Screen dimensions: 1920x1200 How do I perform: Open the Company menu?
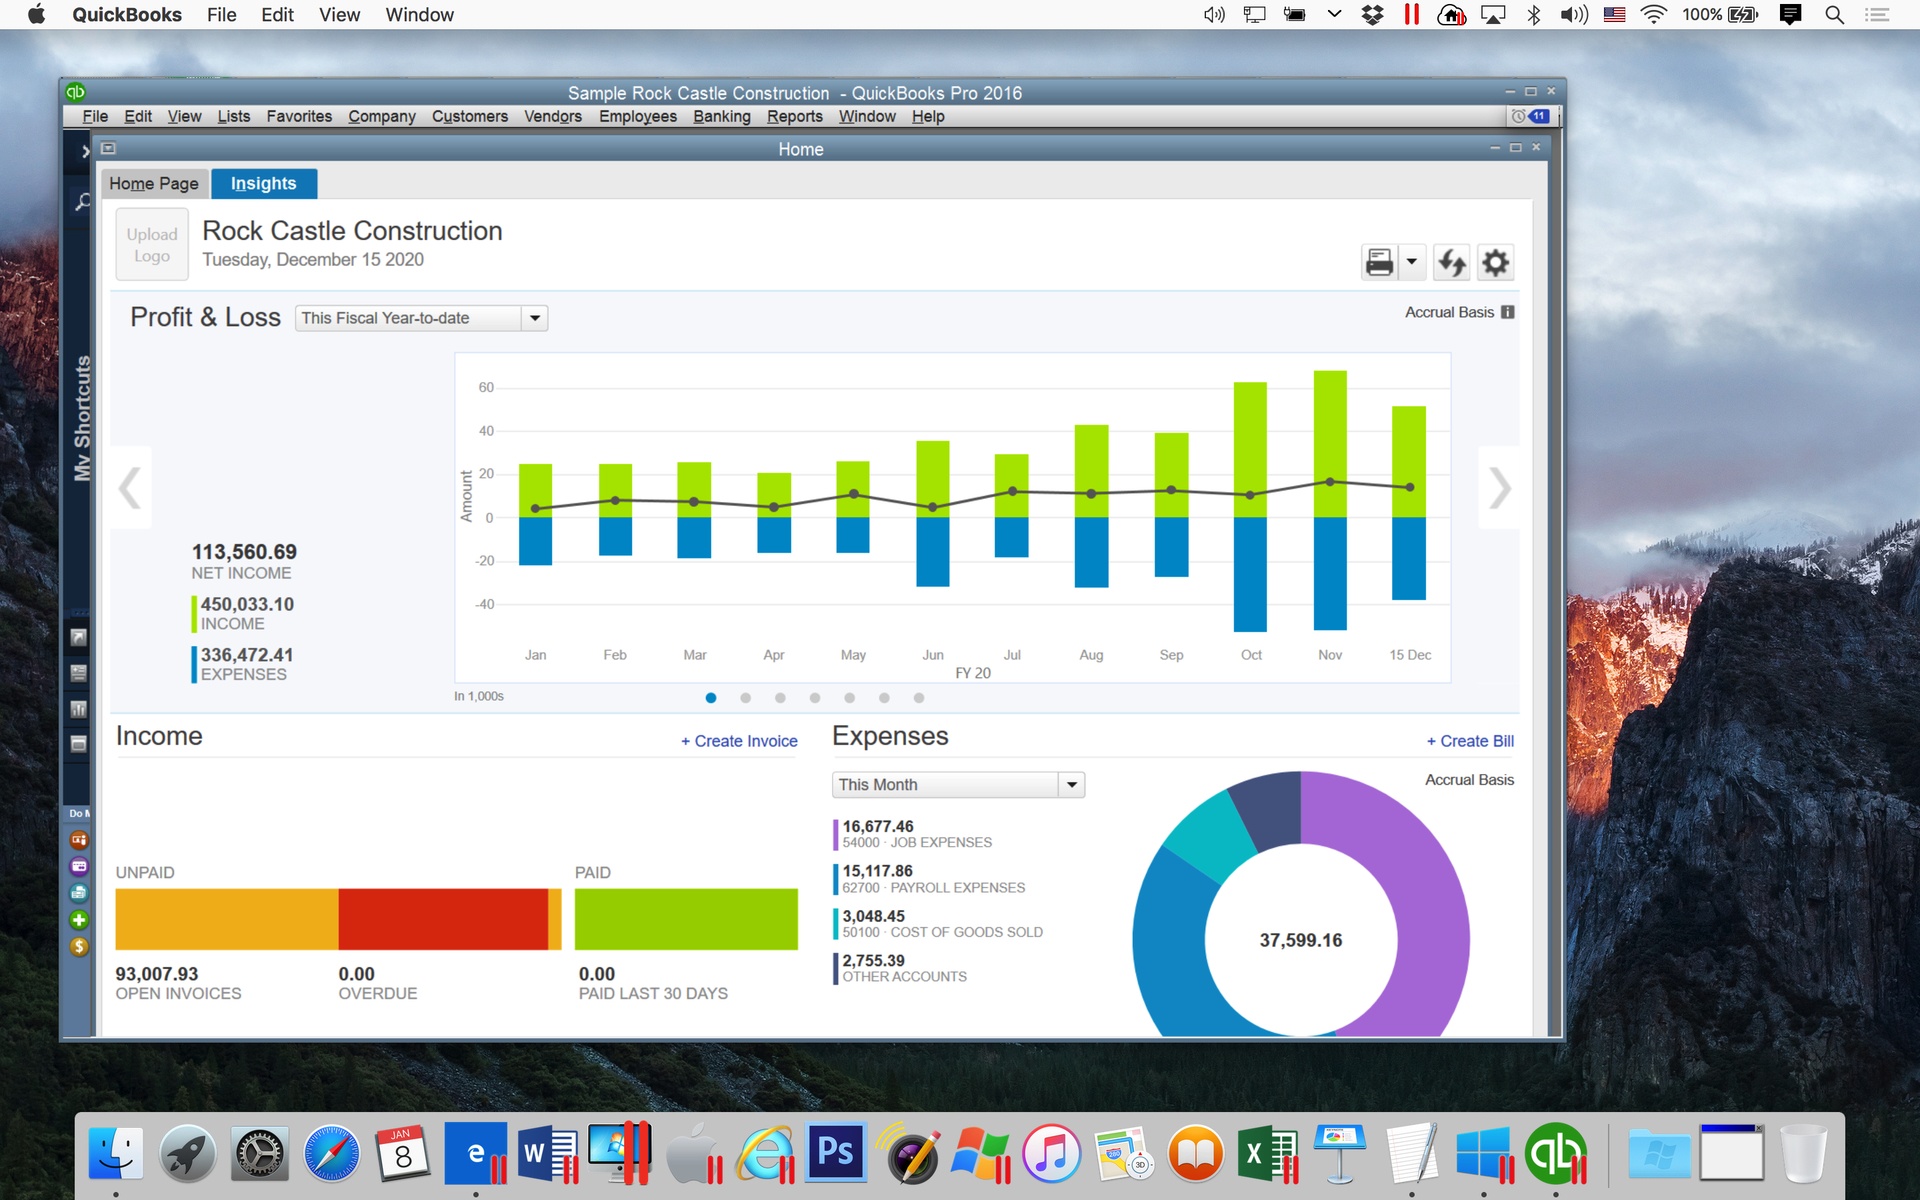click(x=382, y=116)
